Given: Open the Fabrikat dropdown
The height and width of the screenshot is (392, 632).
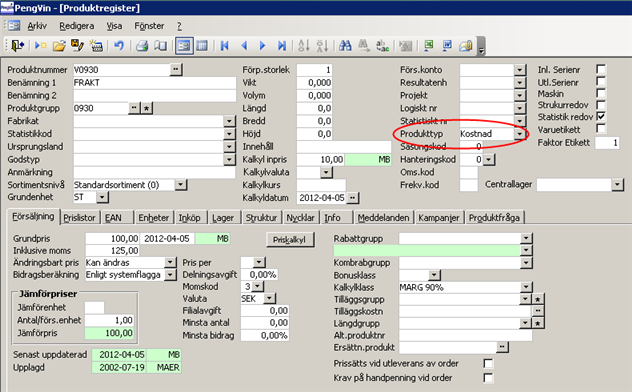Looking at the screenshot, I should click(229, 121).
